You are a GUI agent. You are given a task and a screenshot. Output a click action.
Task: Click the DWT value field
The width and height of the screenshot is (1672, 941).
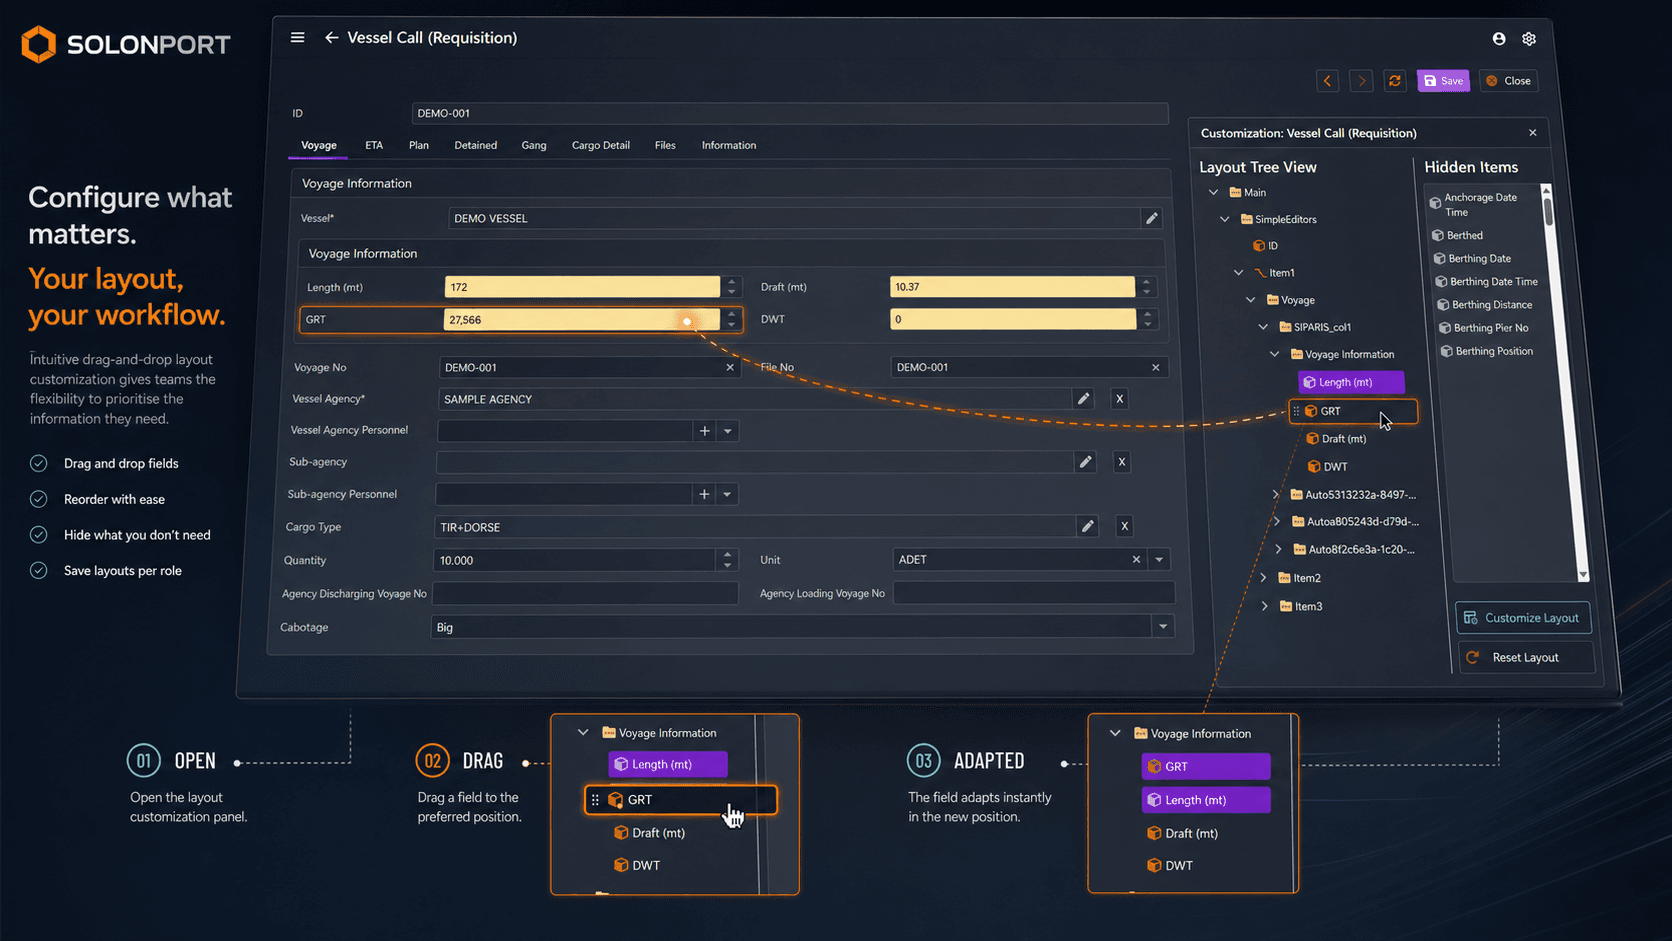pos(1013,319)
